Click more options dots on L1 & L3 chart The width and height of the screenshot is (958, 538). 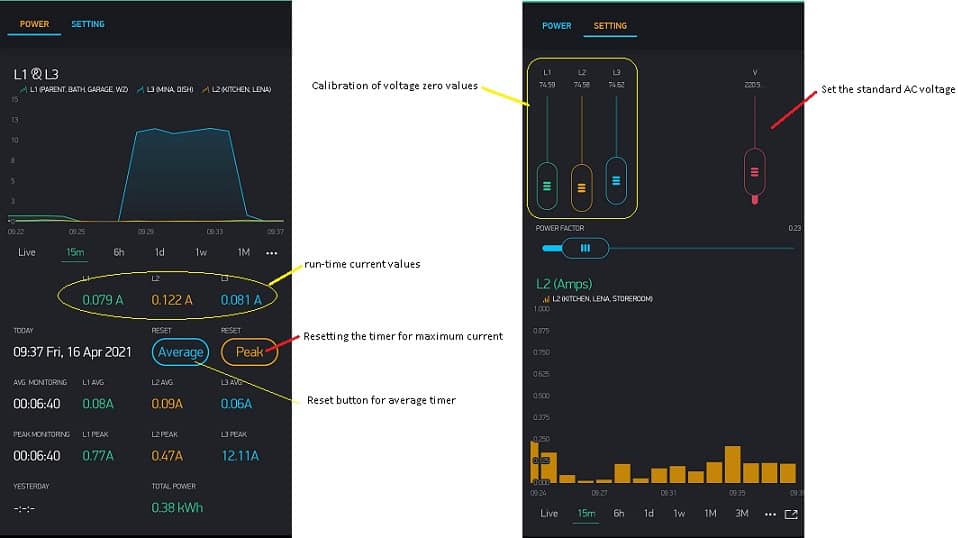tap(271, 253)
